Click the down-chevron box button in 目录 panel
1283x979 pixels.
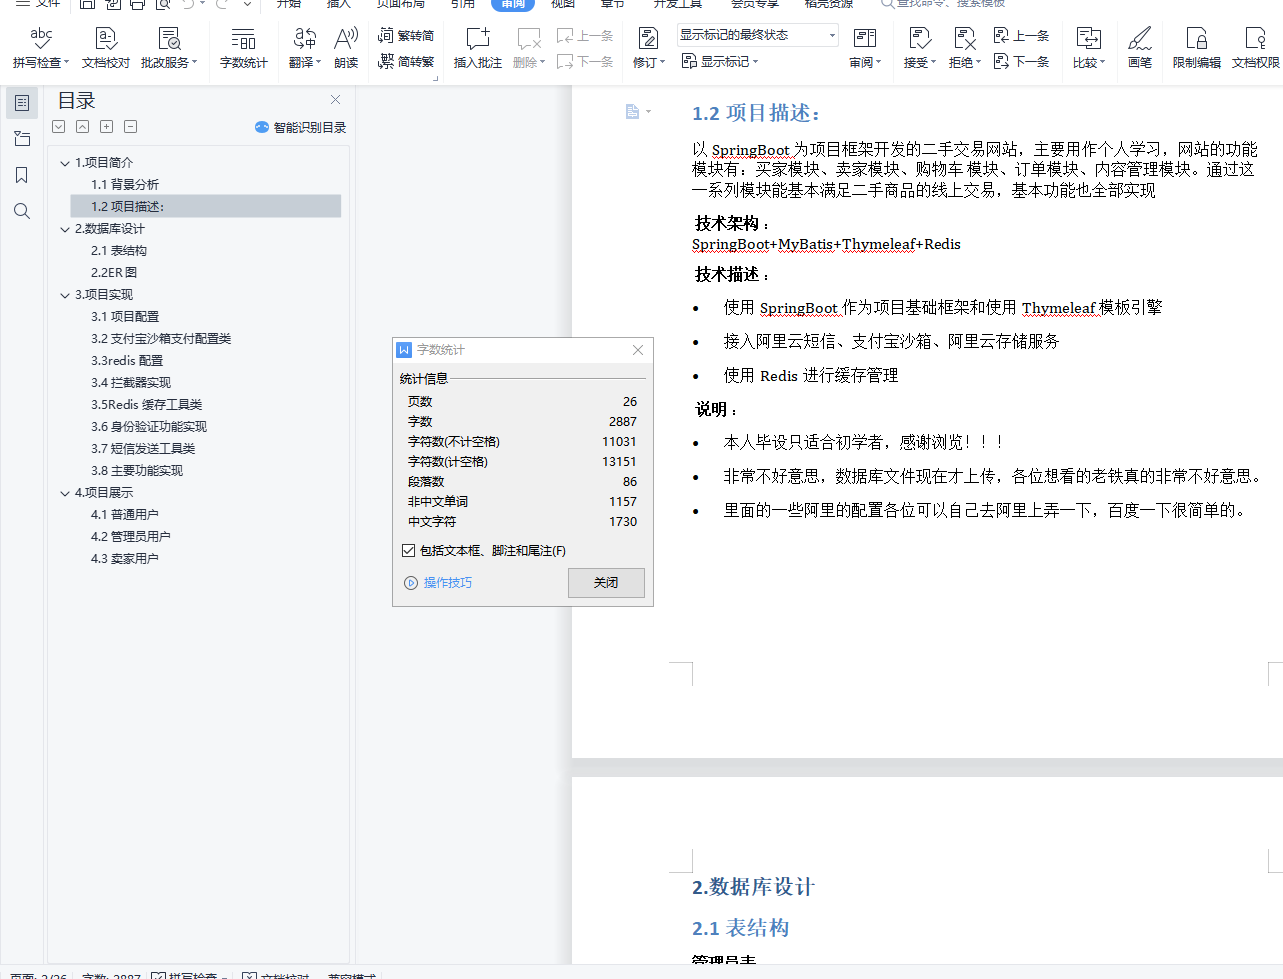(x=59, y=127)
